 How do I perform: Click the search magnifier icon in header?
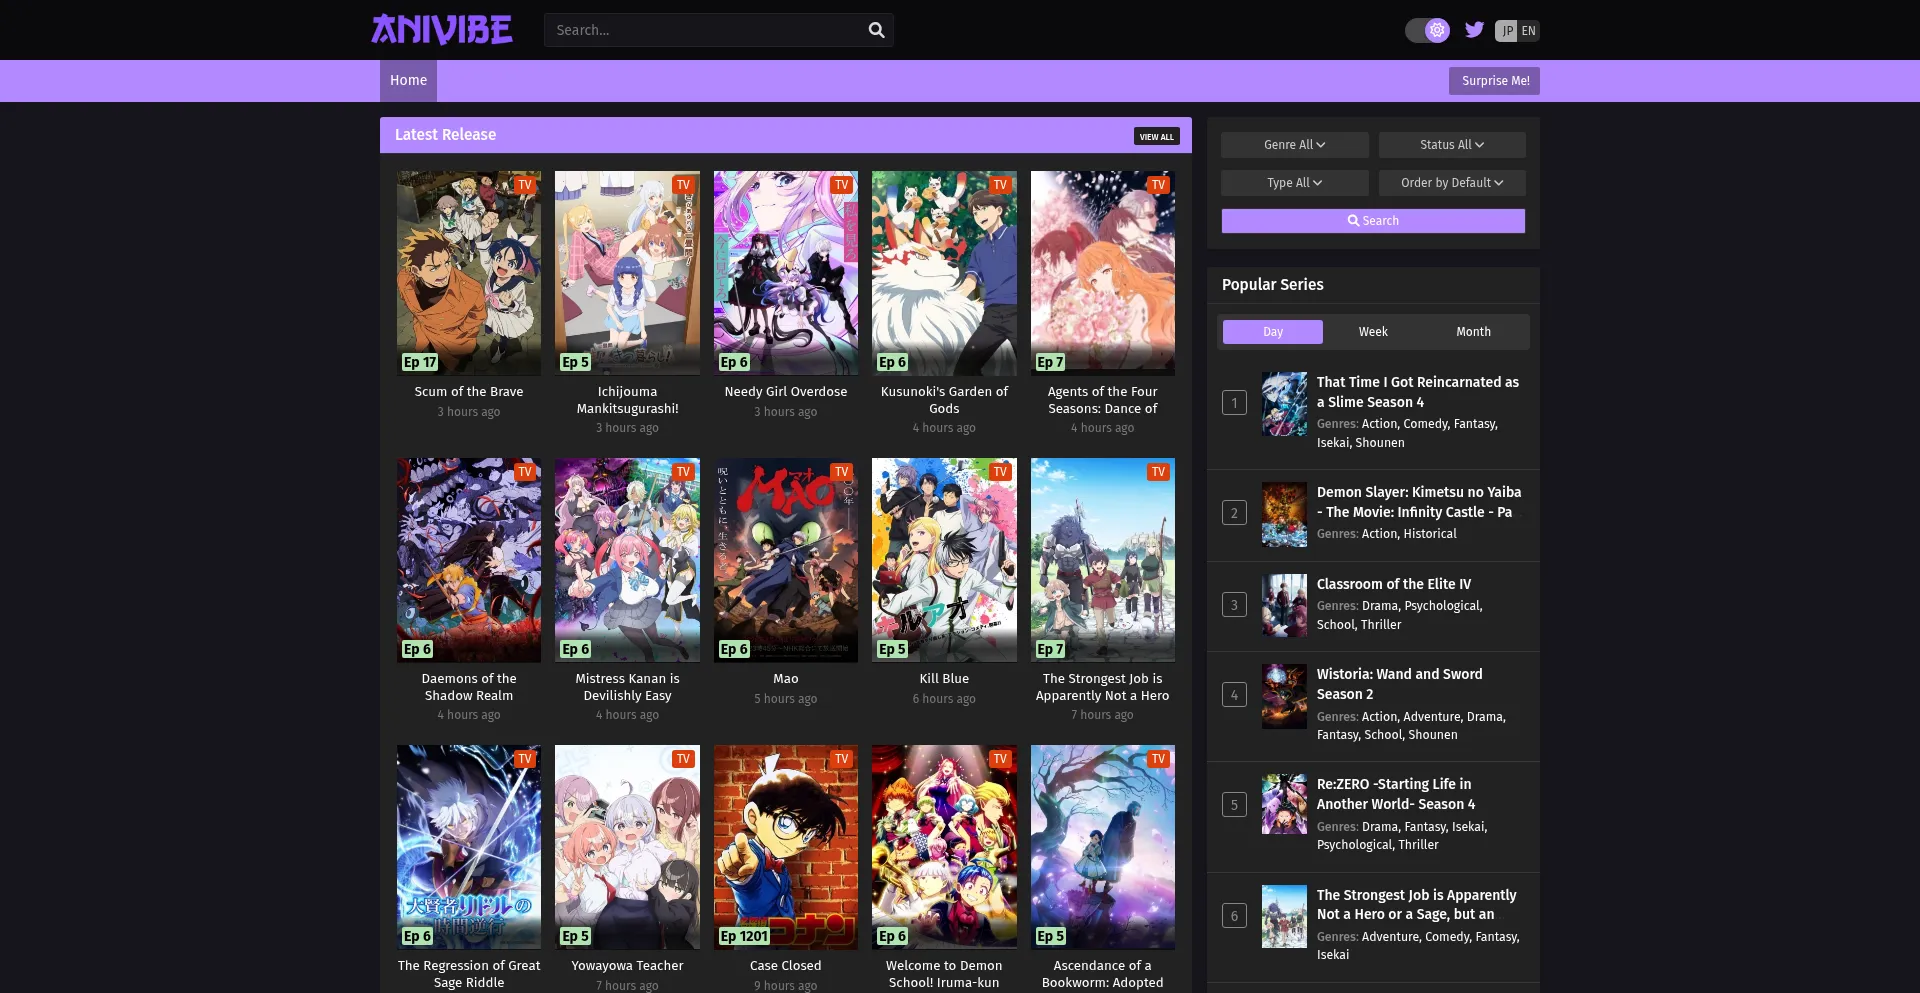[x=876, y=30]
